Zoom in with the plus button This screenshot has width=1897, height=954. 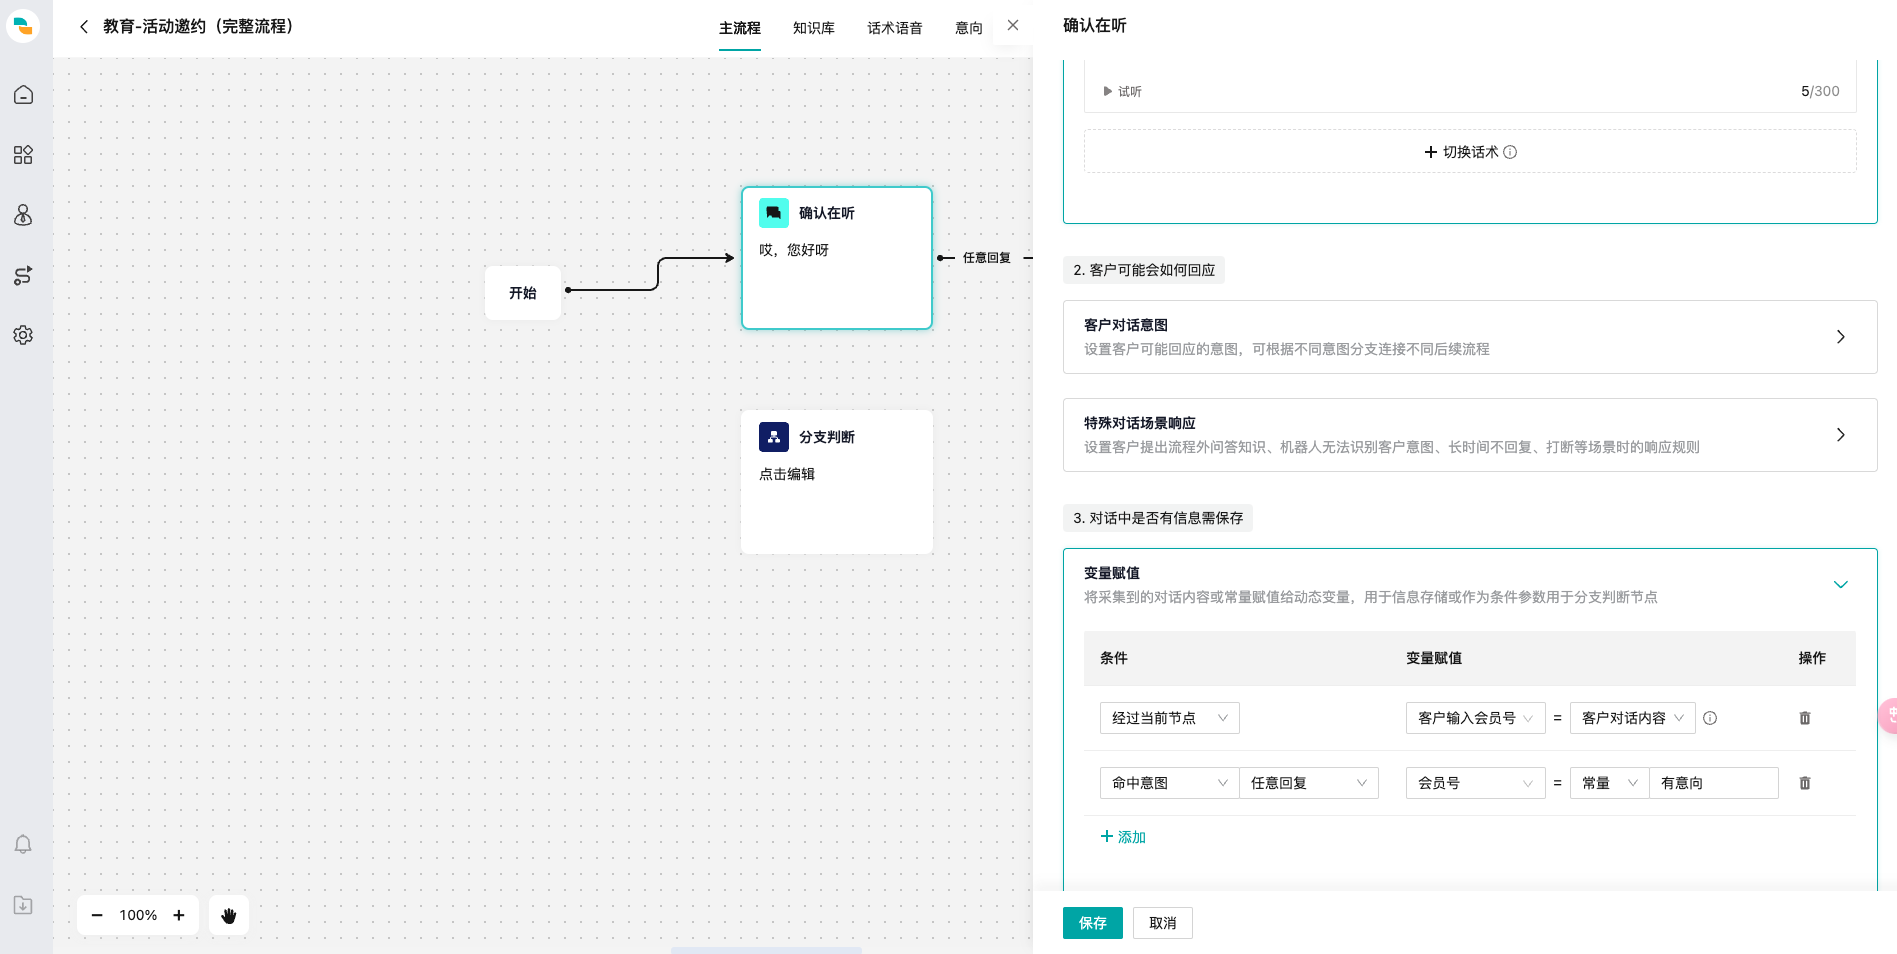tap(179, 915)
